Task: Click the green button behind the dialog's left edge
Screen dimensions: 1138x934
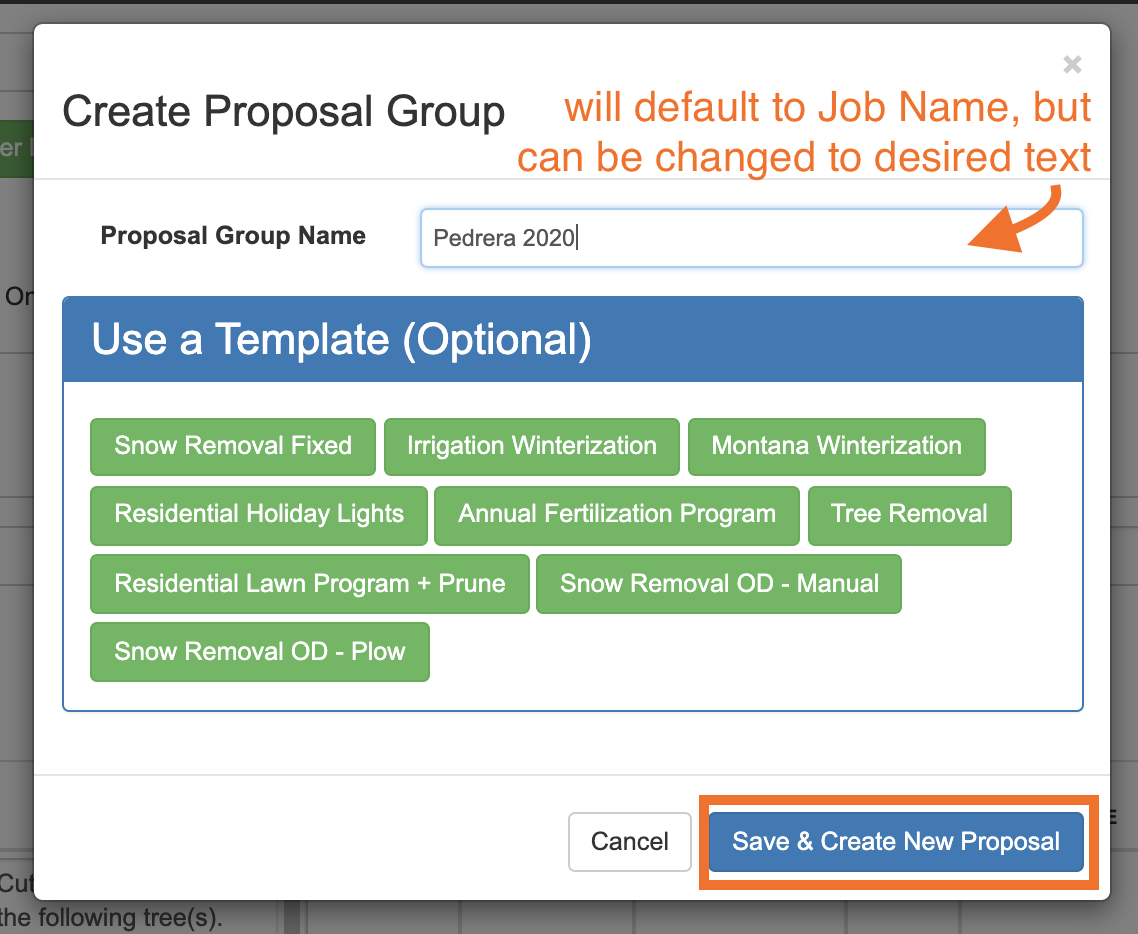Action: tap(17, 149)
